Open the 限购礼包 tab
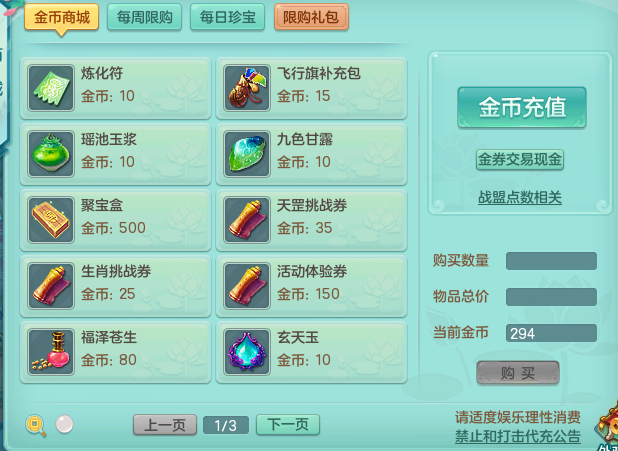This screenshot has width=618, height=451. click(x=311, y=17)
